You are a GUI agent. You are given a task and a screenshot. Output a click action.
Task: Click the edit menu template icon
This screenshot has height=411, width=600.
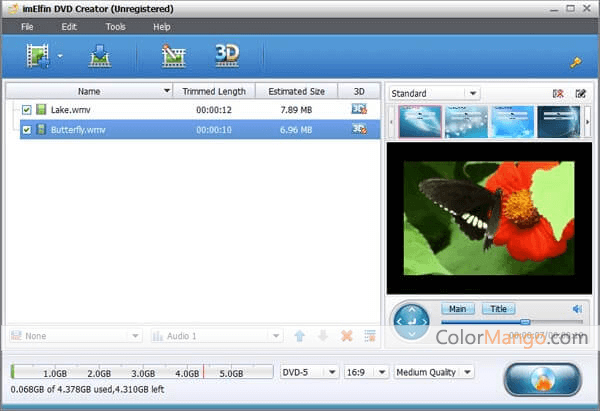pyautogui.click(x=580, y=94)
